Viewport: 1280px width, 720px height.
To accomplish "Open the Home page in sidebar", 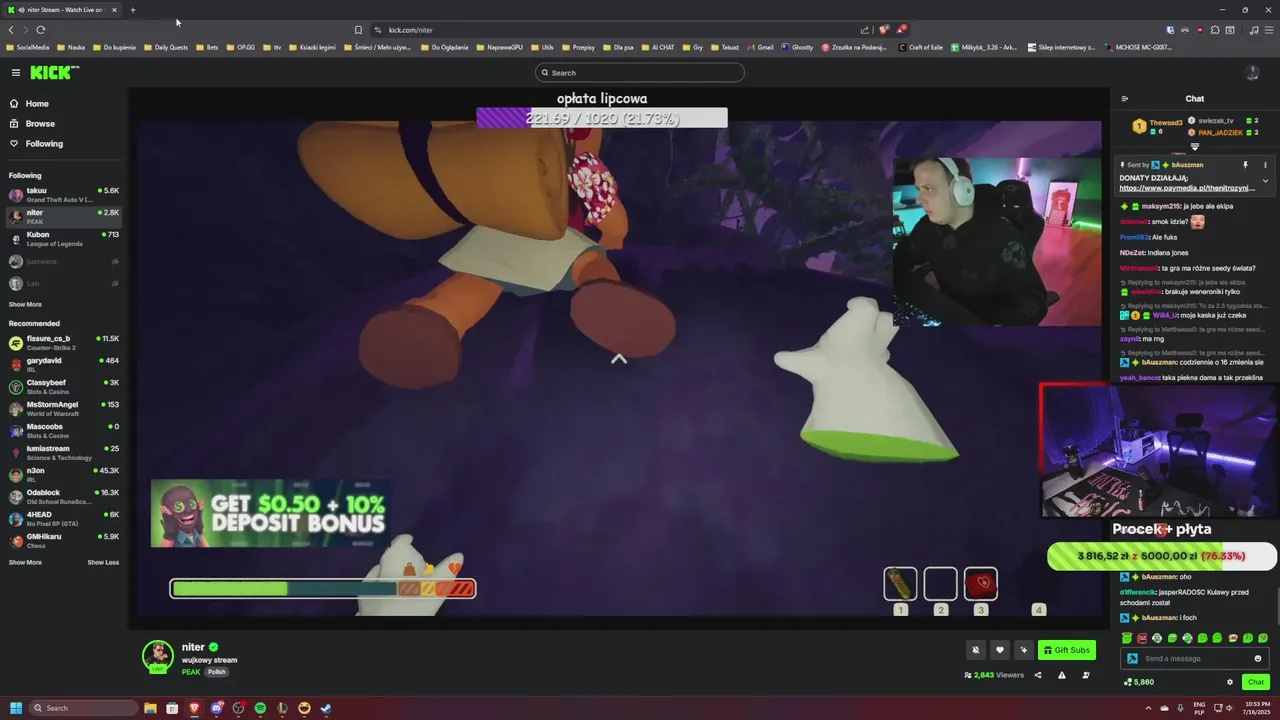I will pos(30,104).
